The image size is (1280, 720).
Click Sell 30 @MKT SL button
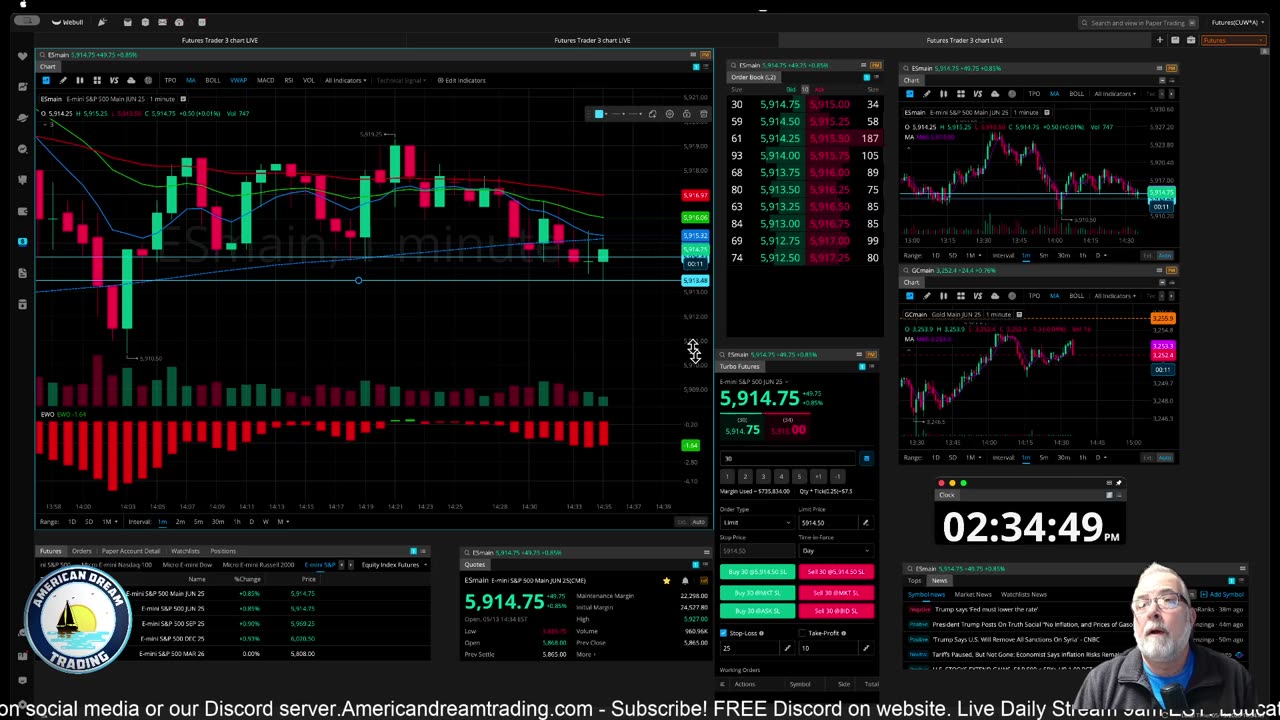(836, 593)
